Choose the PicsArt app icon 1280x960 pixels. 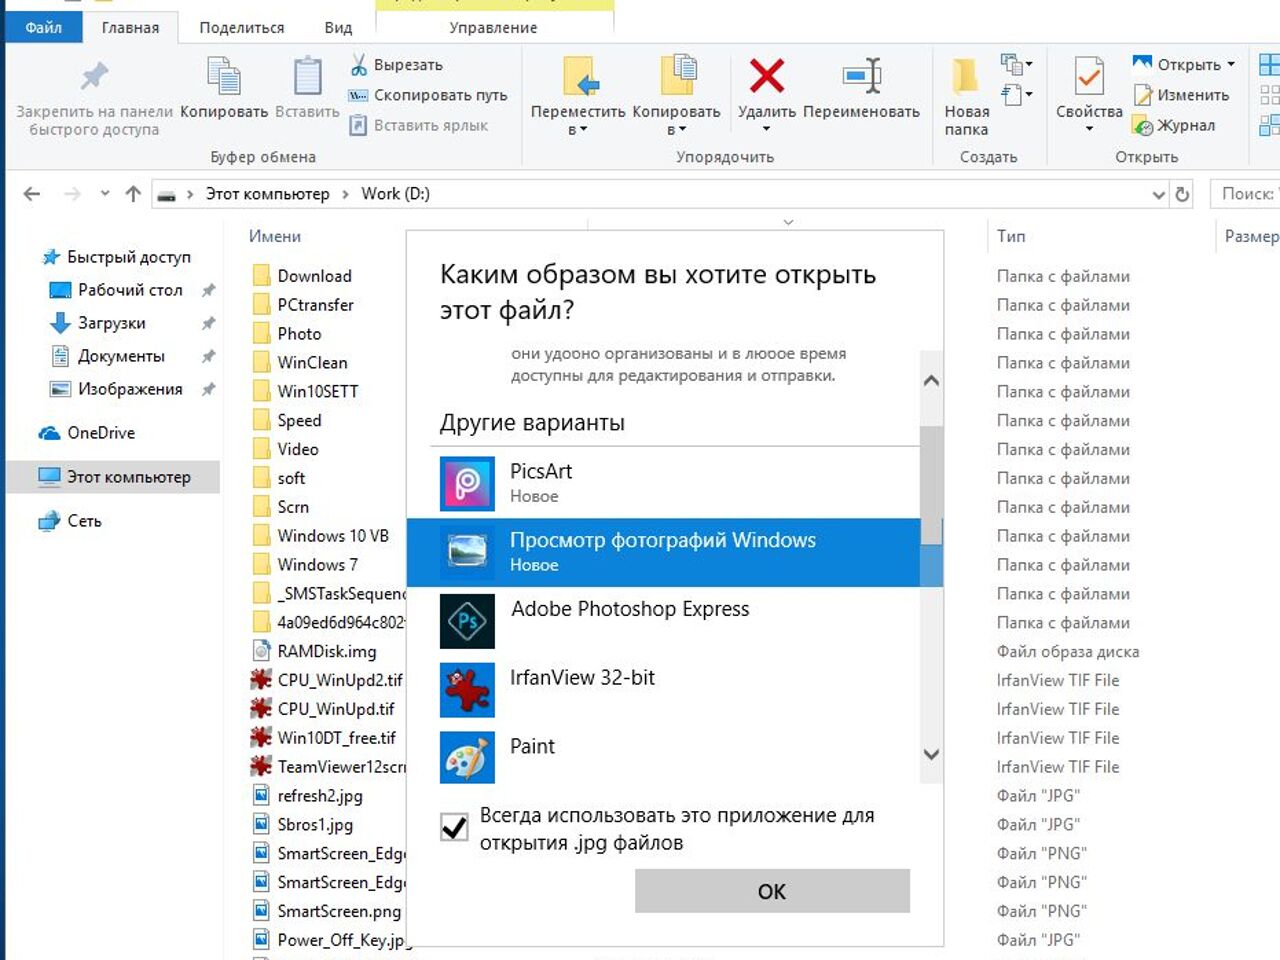pyautogui.click(x=467, y=483)
